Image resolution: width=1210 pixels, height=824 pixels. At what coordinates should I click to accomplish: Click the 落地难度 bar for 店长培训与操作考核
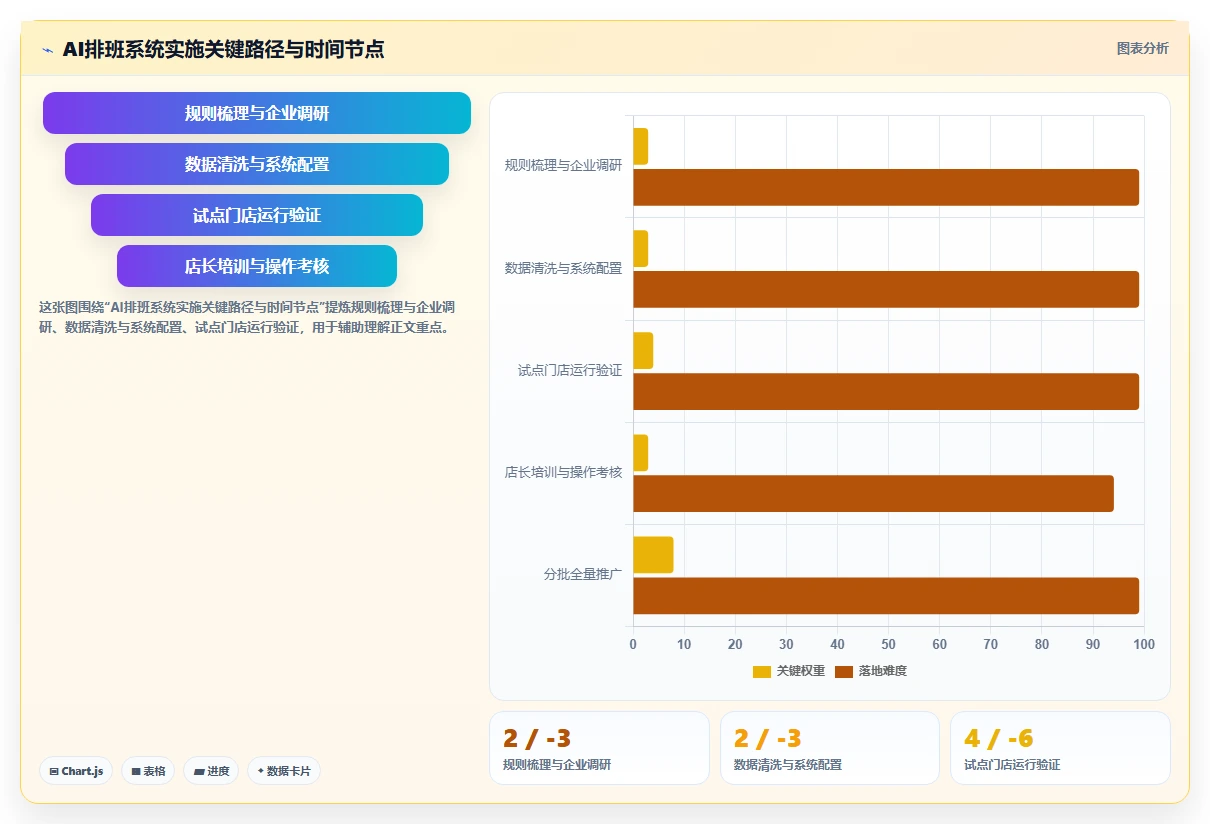(x=873, y=494)
